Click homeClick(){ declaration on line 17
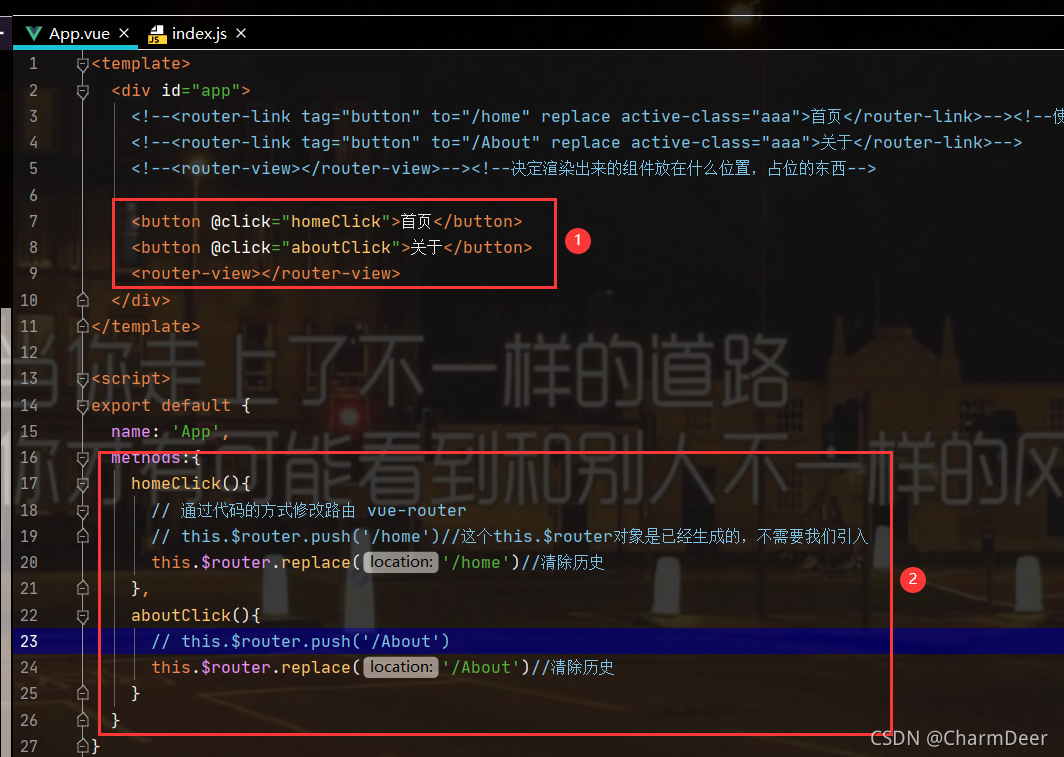The width and height of the screenshot is (1064, 757). point(191,484)
